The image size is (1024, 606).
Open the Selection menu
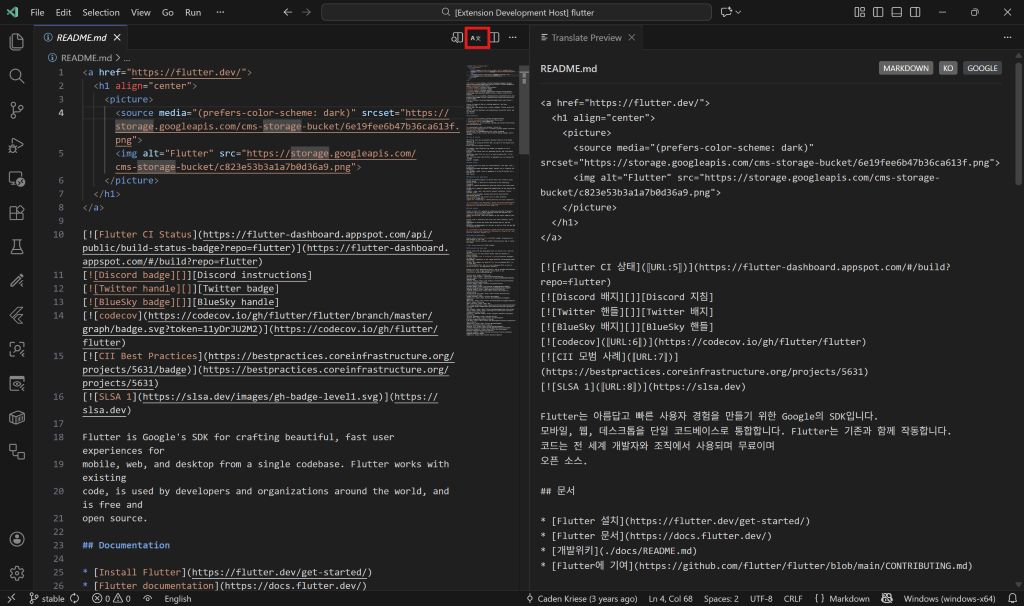point(101,12)
